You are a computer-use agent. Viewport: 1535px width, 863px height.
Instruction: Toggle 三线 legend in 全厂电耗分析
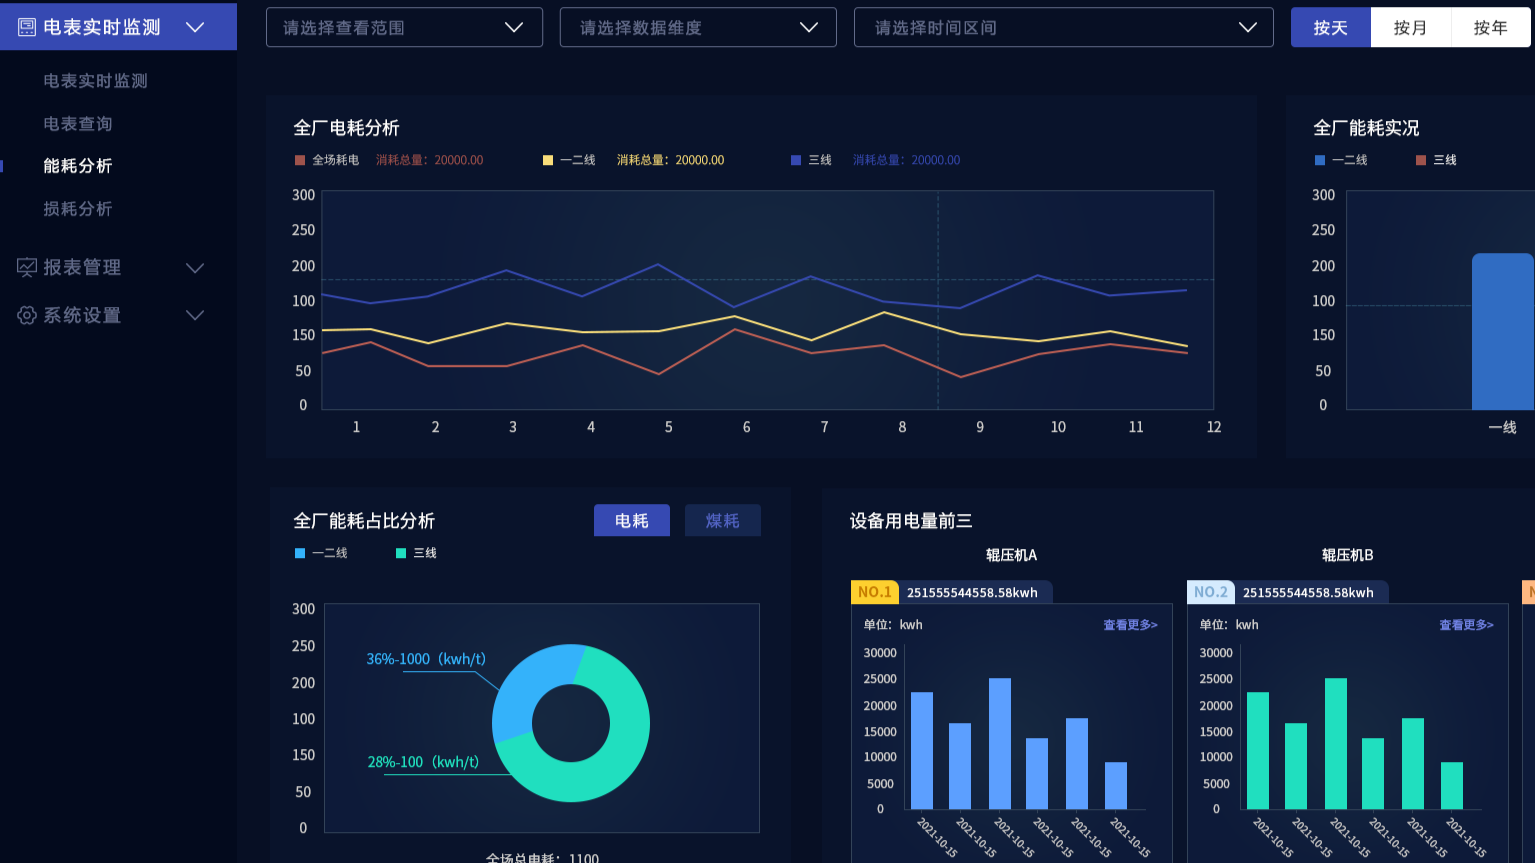pyautogui.click(x=811, y=160)
